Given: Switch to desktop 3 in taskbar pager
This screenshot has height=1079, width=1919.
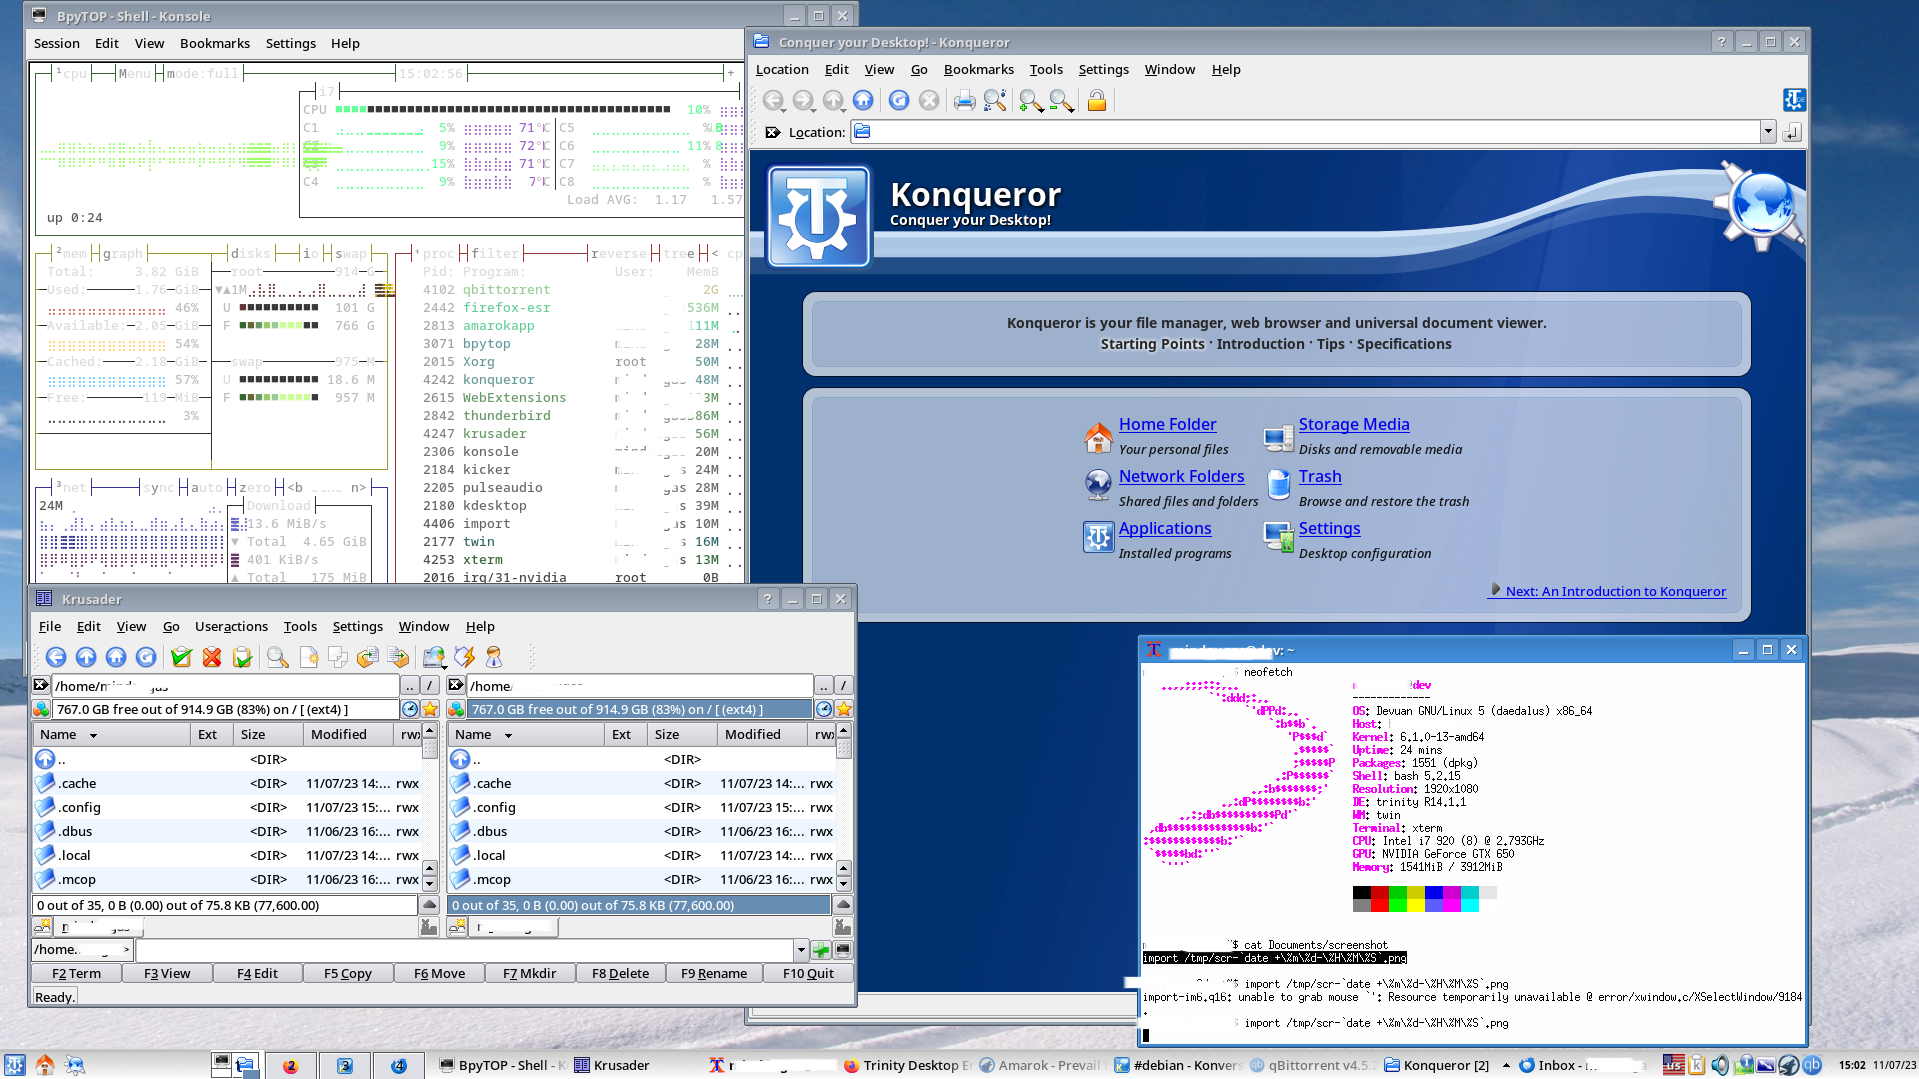Looking at the screenshot, I should tap(344, 1065).
